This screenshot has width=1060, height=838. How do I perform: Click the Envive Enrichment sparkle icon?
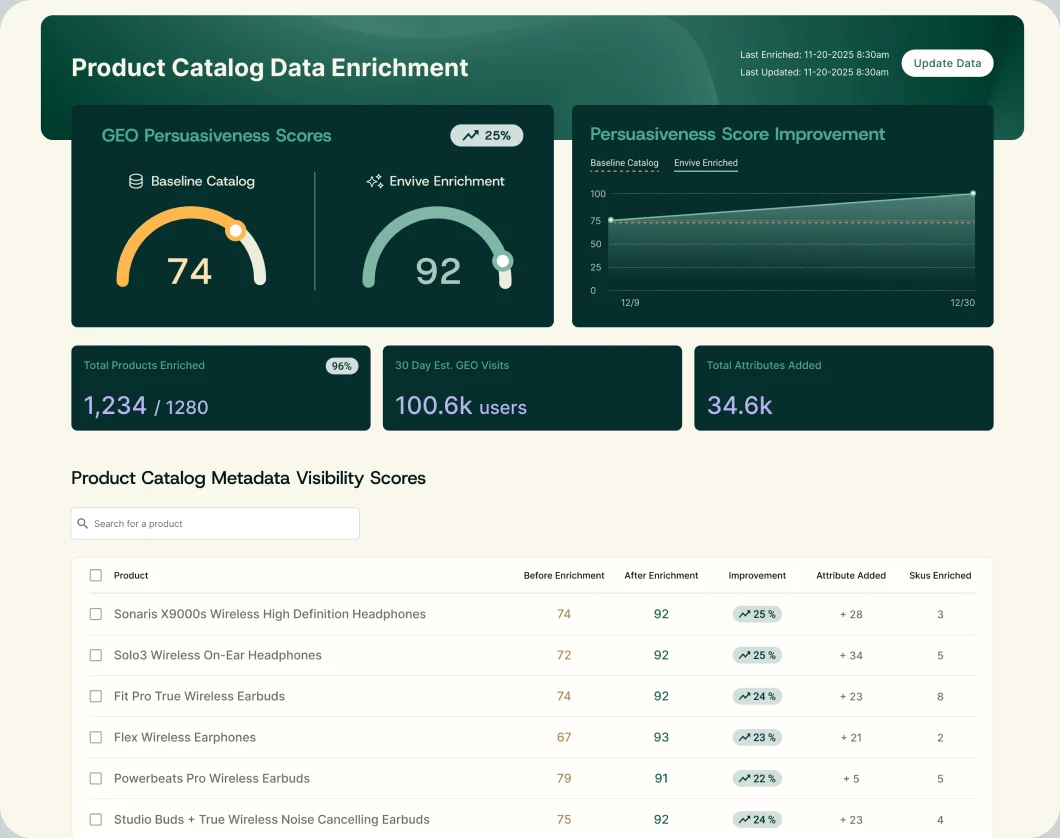tap(375, 182)
